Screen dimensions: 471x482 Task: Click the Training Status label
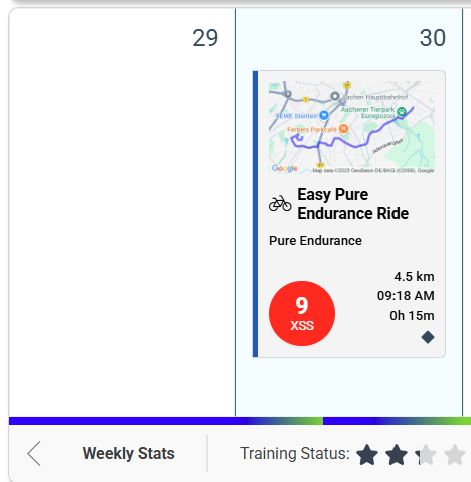[x=295, y=453]
